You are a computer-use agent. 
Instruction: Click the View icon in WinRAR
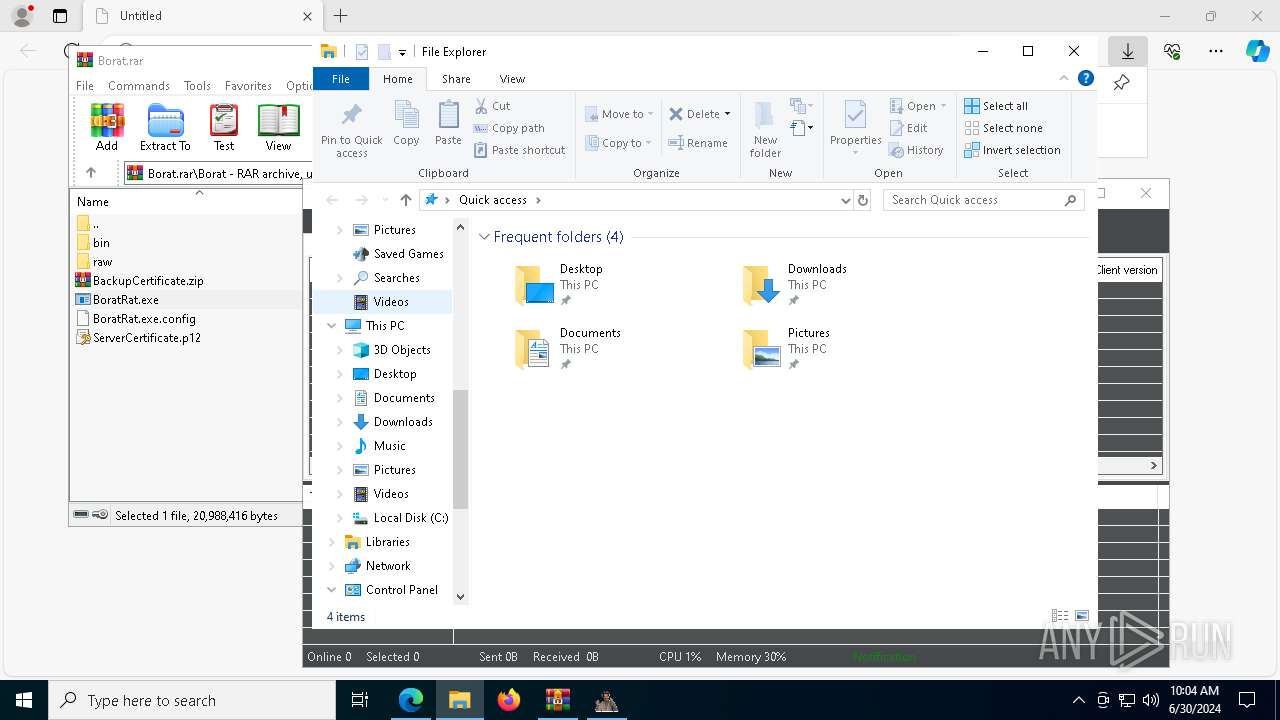278,127
